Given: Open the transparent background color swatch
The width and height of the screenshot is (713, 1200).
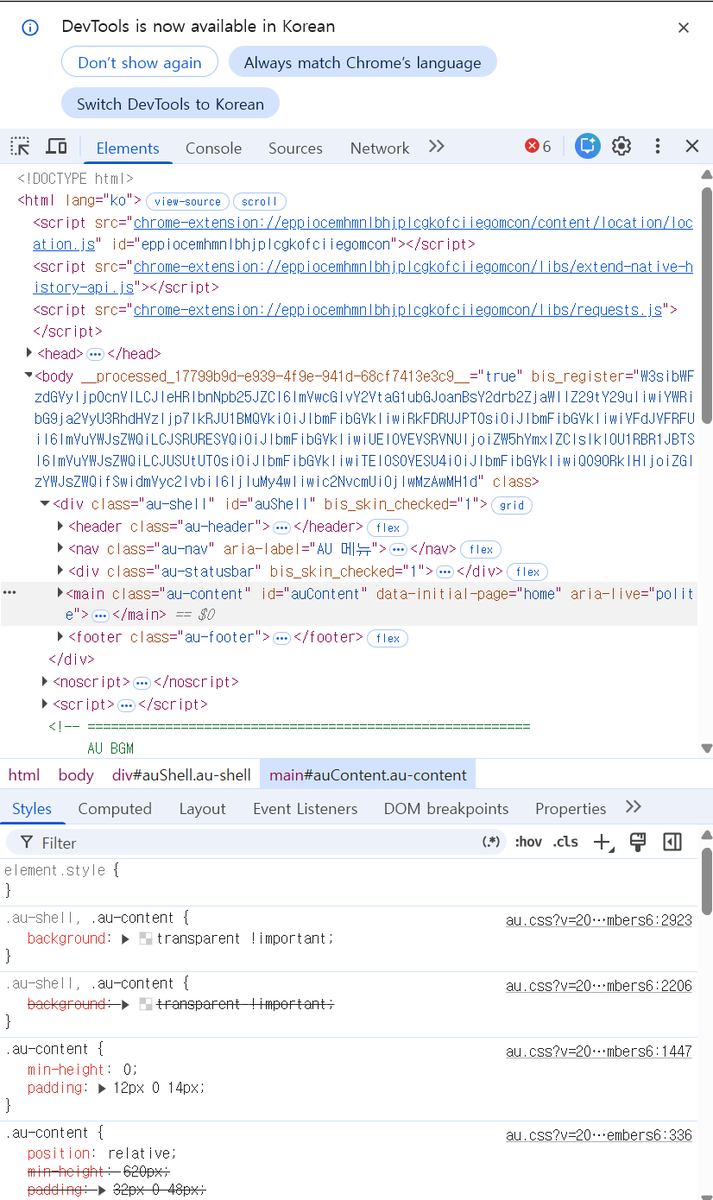Looking at the screenshot, I should point(146,939).
